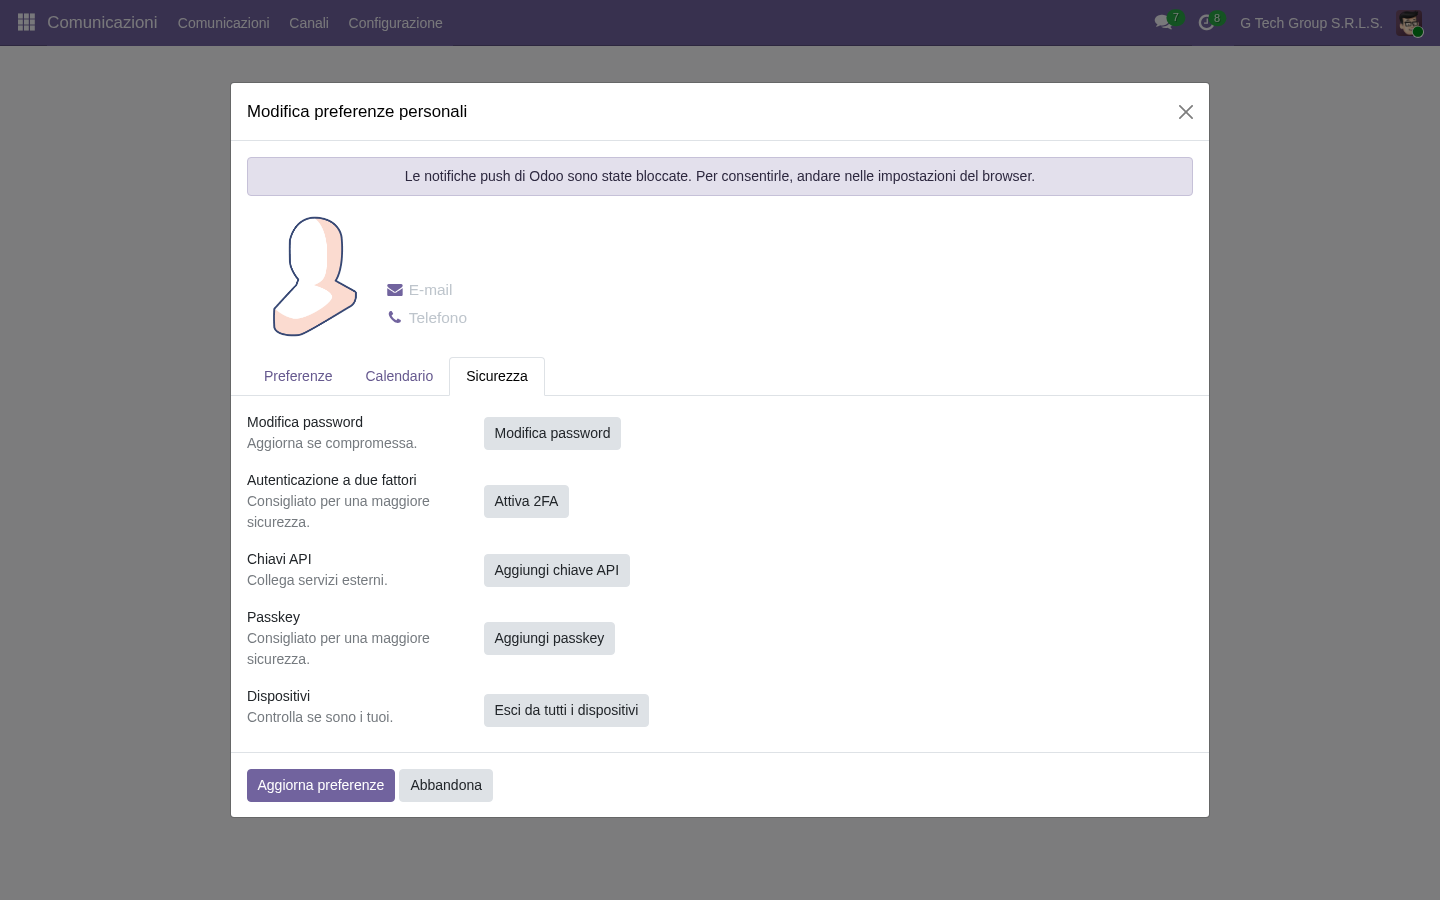Click the profile avatar image

coord(315,276)
